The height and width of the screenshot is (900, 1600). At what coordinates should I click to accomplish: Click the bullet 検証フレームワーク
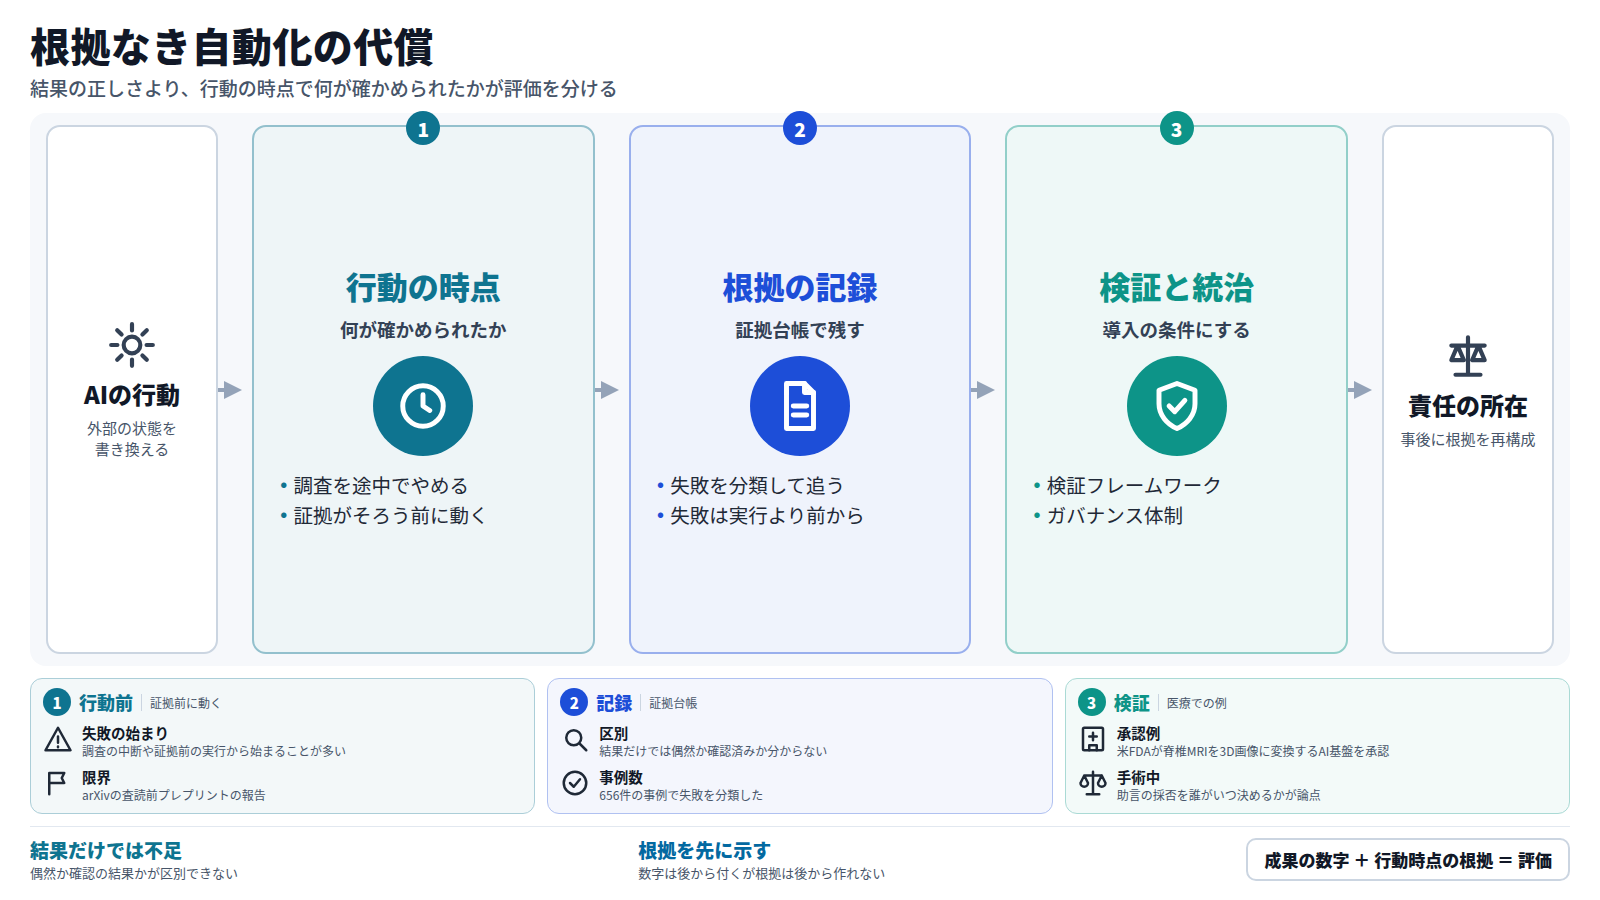1134,486
